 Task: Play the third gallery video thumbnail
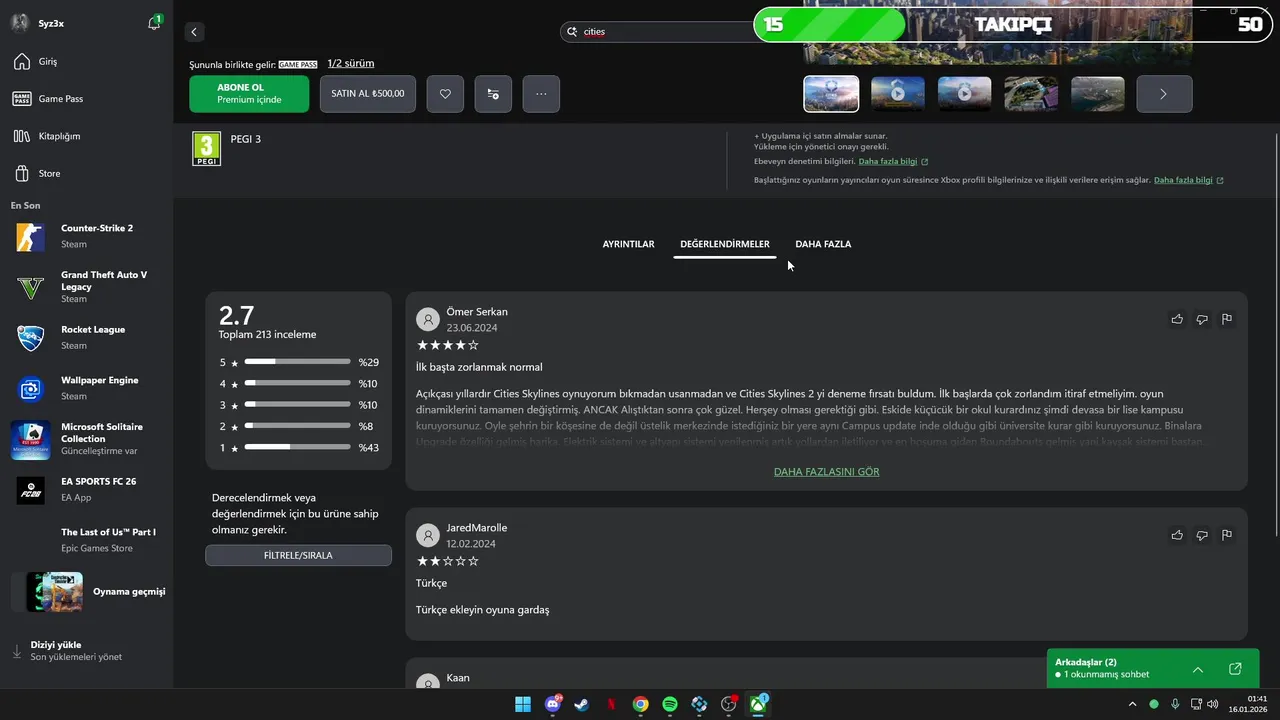pos(965,94)
